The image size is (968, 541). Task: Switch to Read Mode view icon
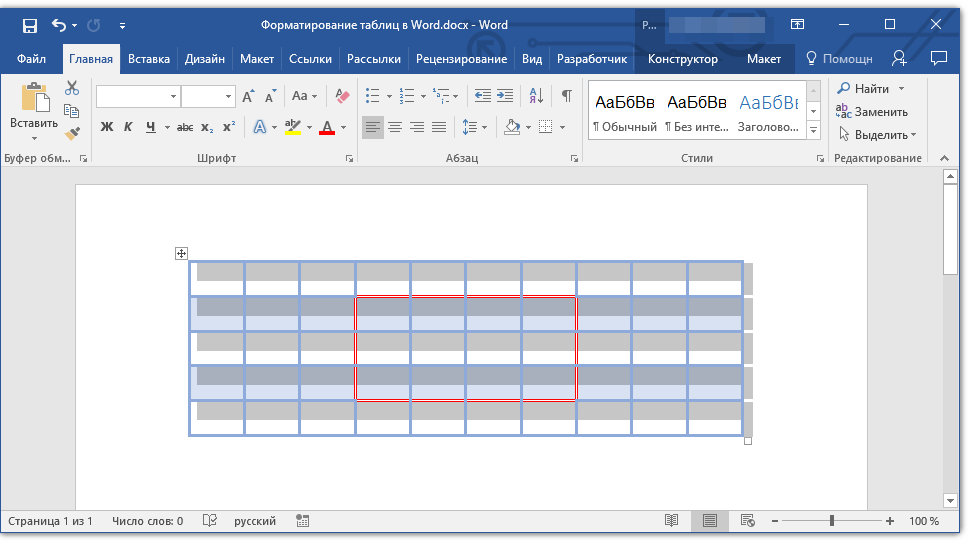click(672, 521)
